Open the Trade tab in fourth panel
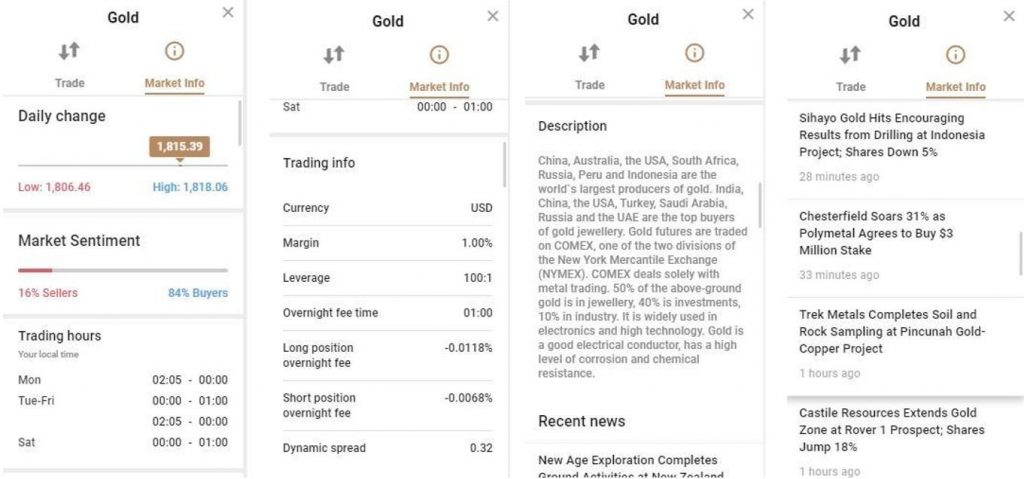Screen dimensions: 1024x479 point(851,87)
